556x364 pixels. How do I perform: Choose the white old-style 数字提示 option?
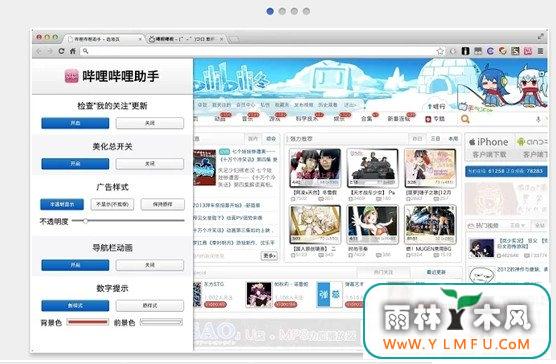pyautogui.click(x=150, y=306)
